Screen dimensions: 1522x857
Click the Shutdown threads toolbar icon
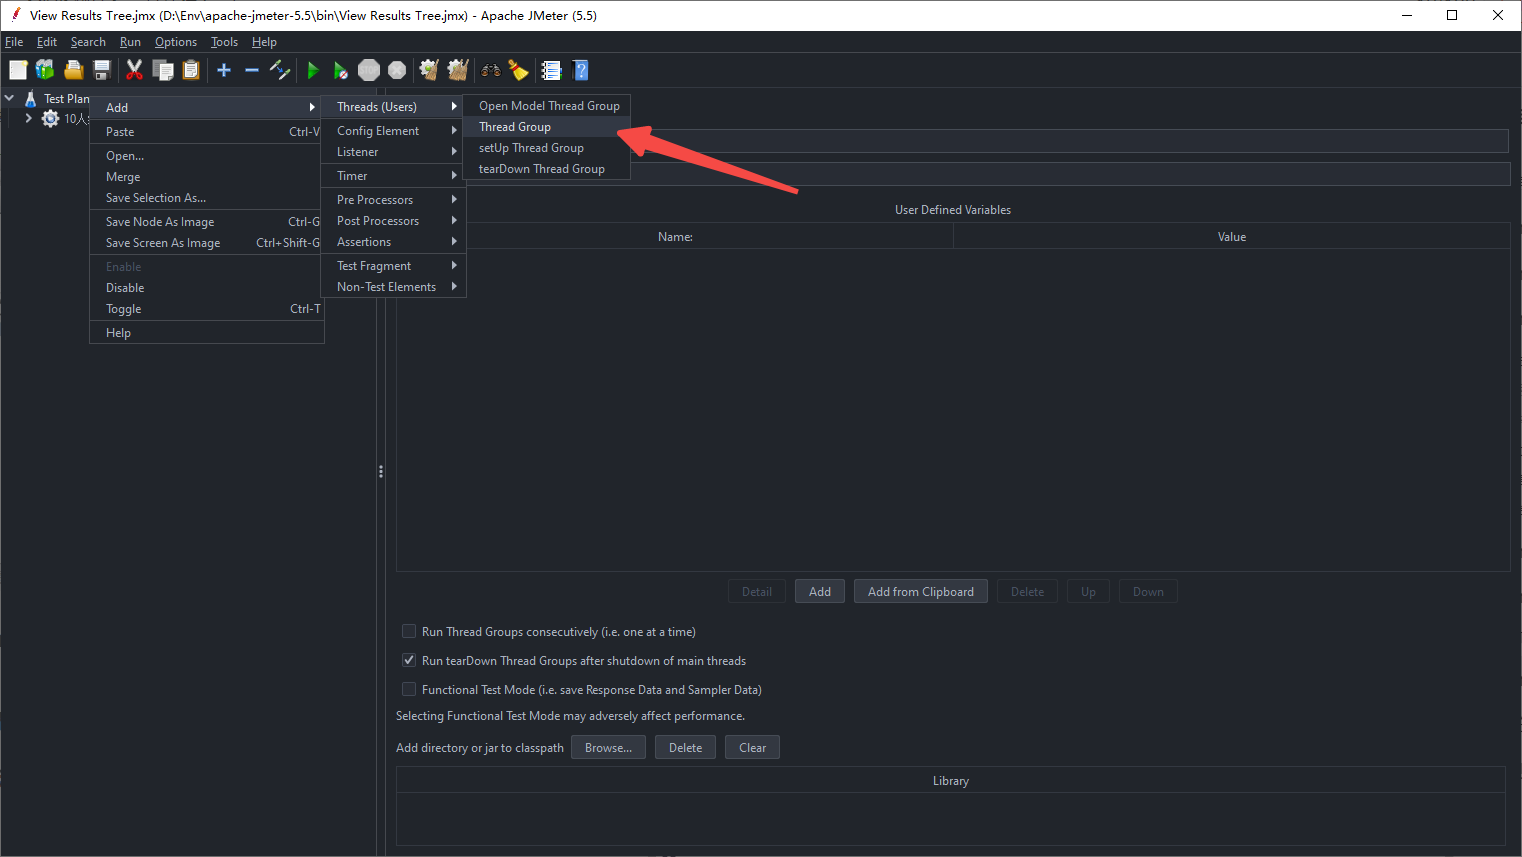(x=397, y=70)
